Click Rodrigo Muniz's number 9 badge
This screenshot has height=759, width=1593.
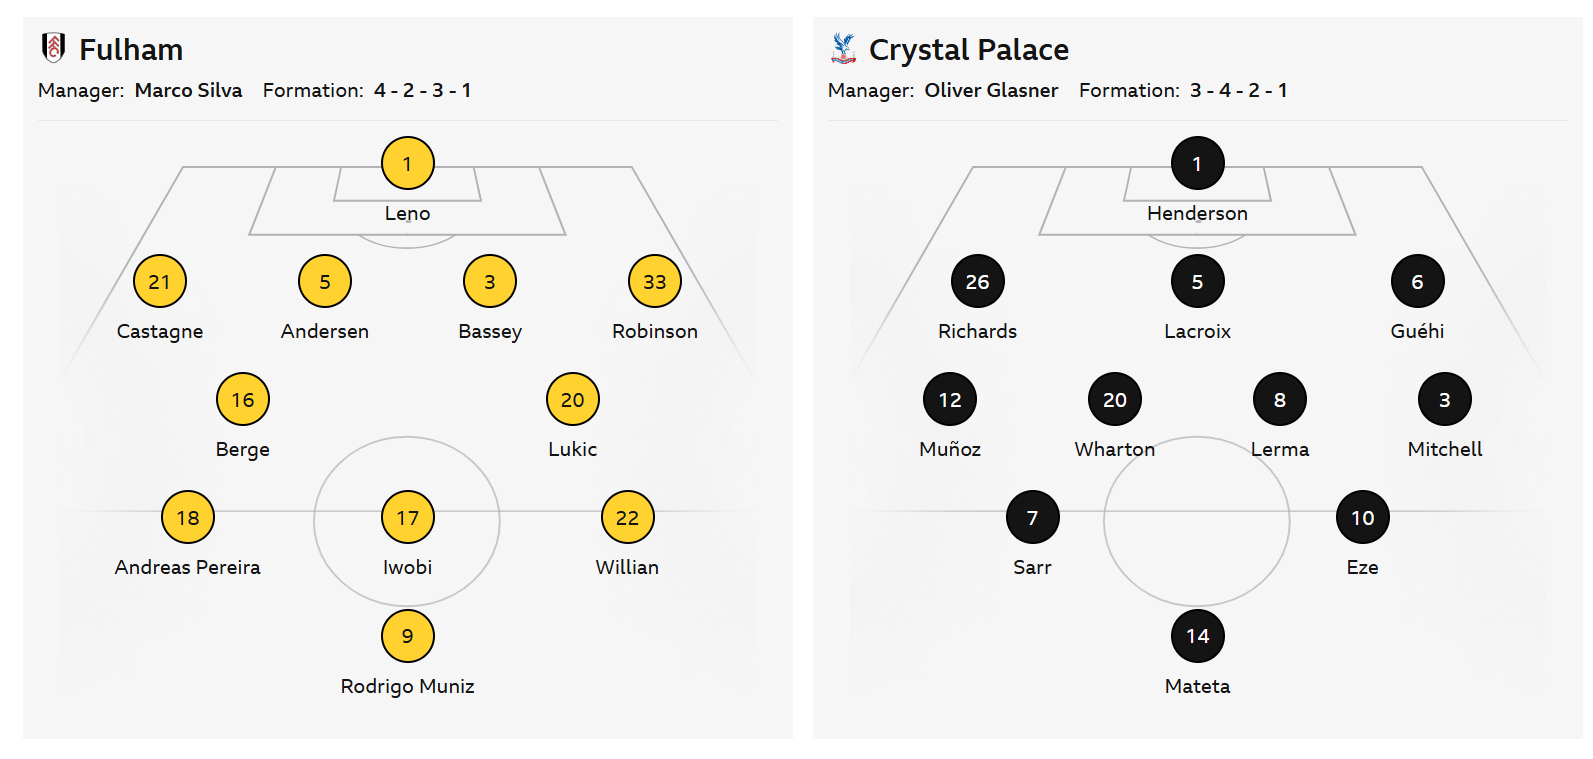coord(408,635)
